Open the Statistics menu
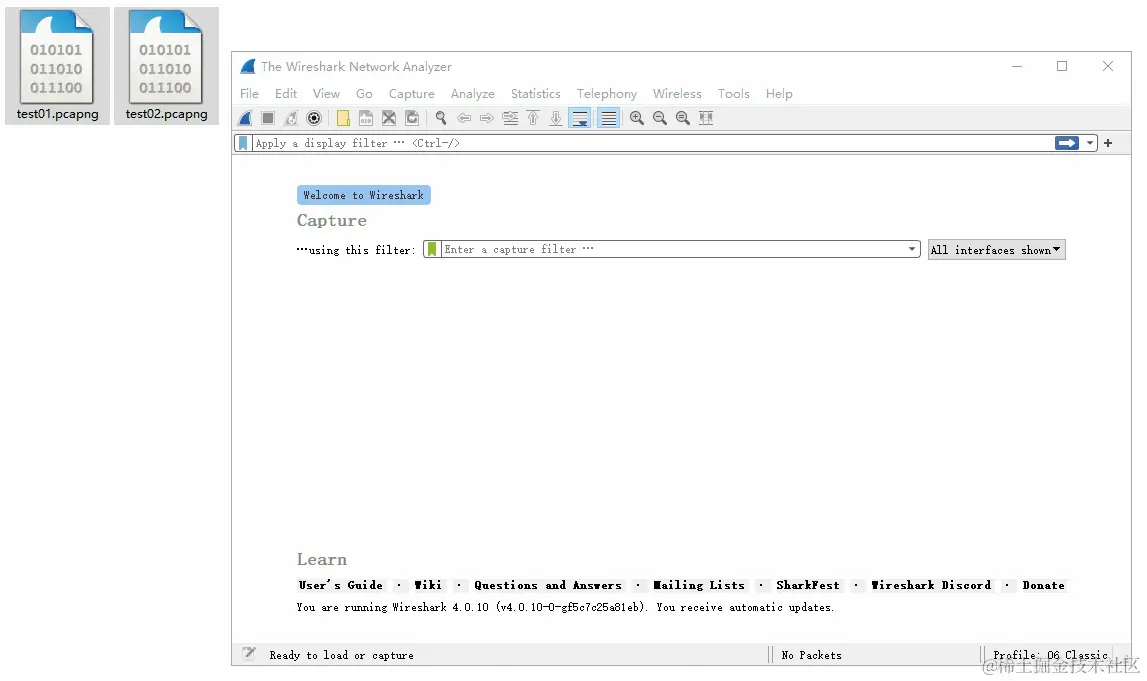The height and width of the screenshot is (681, 1147). pyautogui.click(x=535, y=94)
